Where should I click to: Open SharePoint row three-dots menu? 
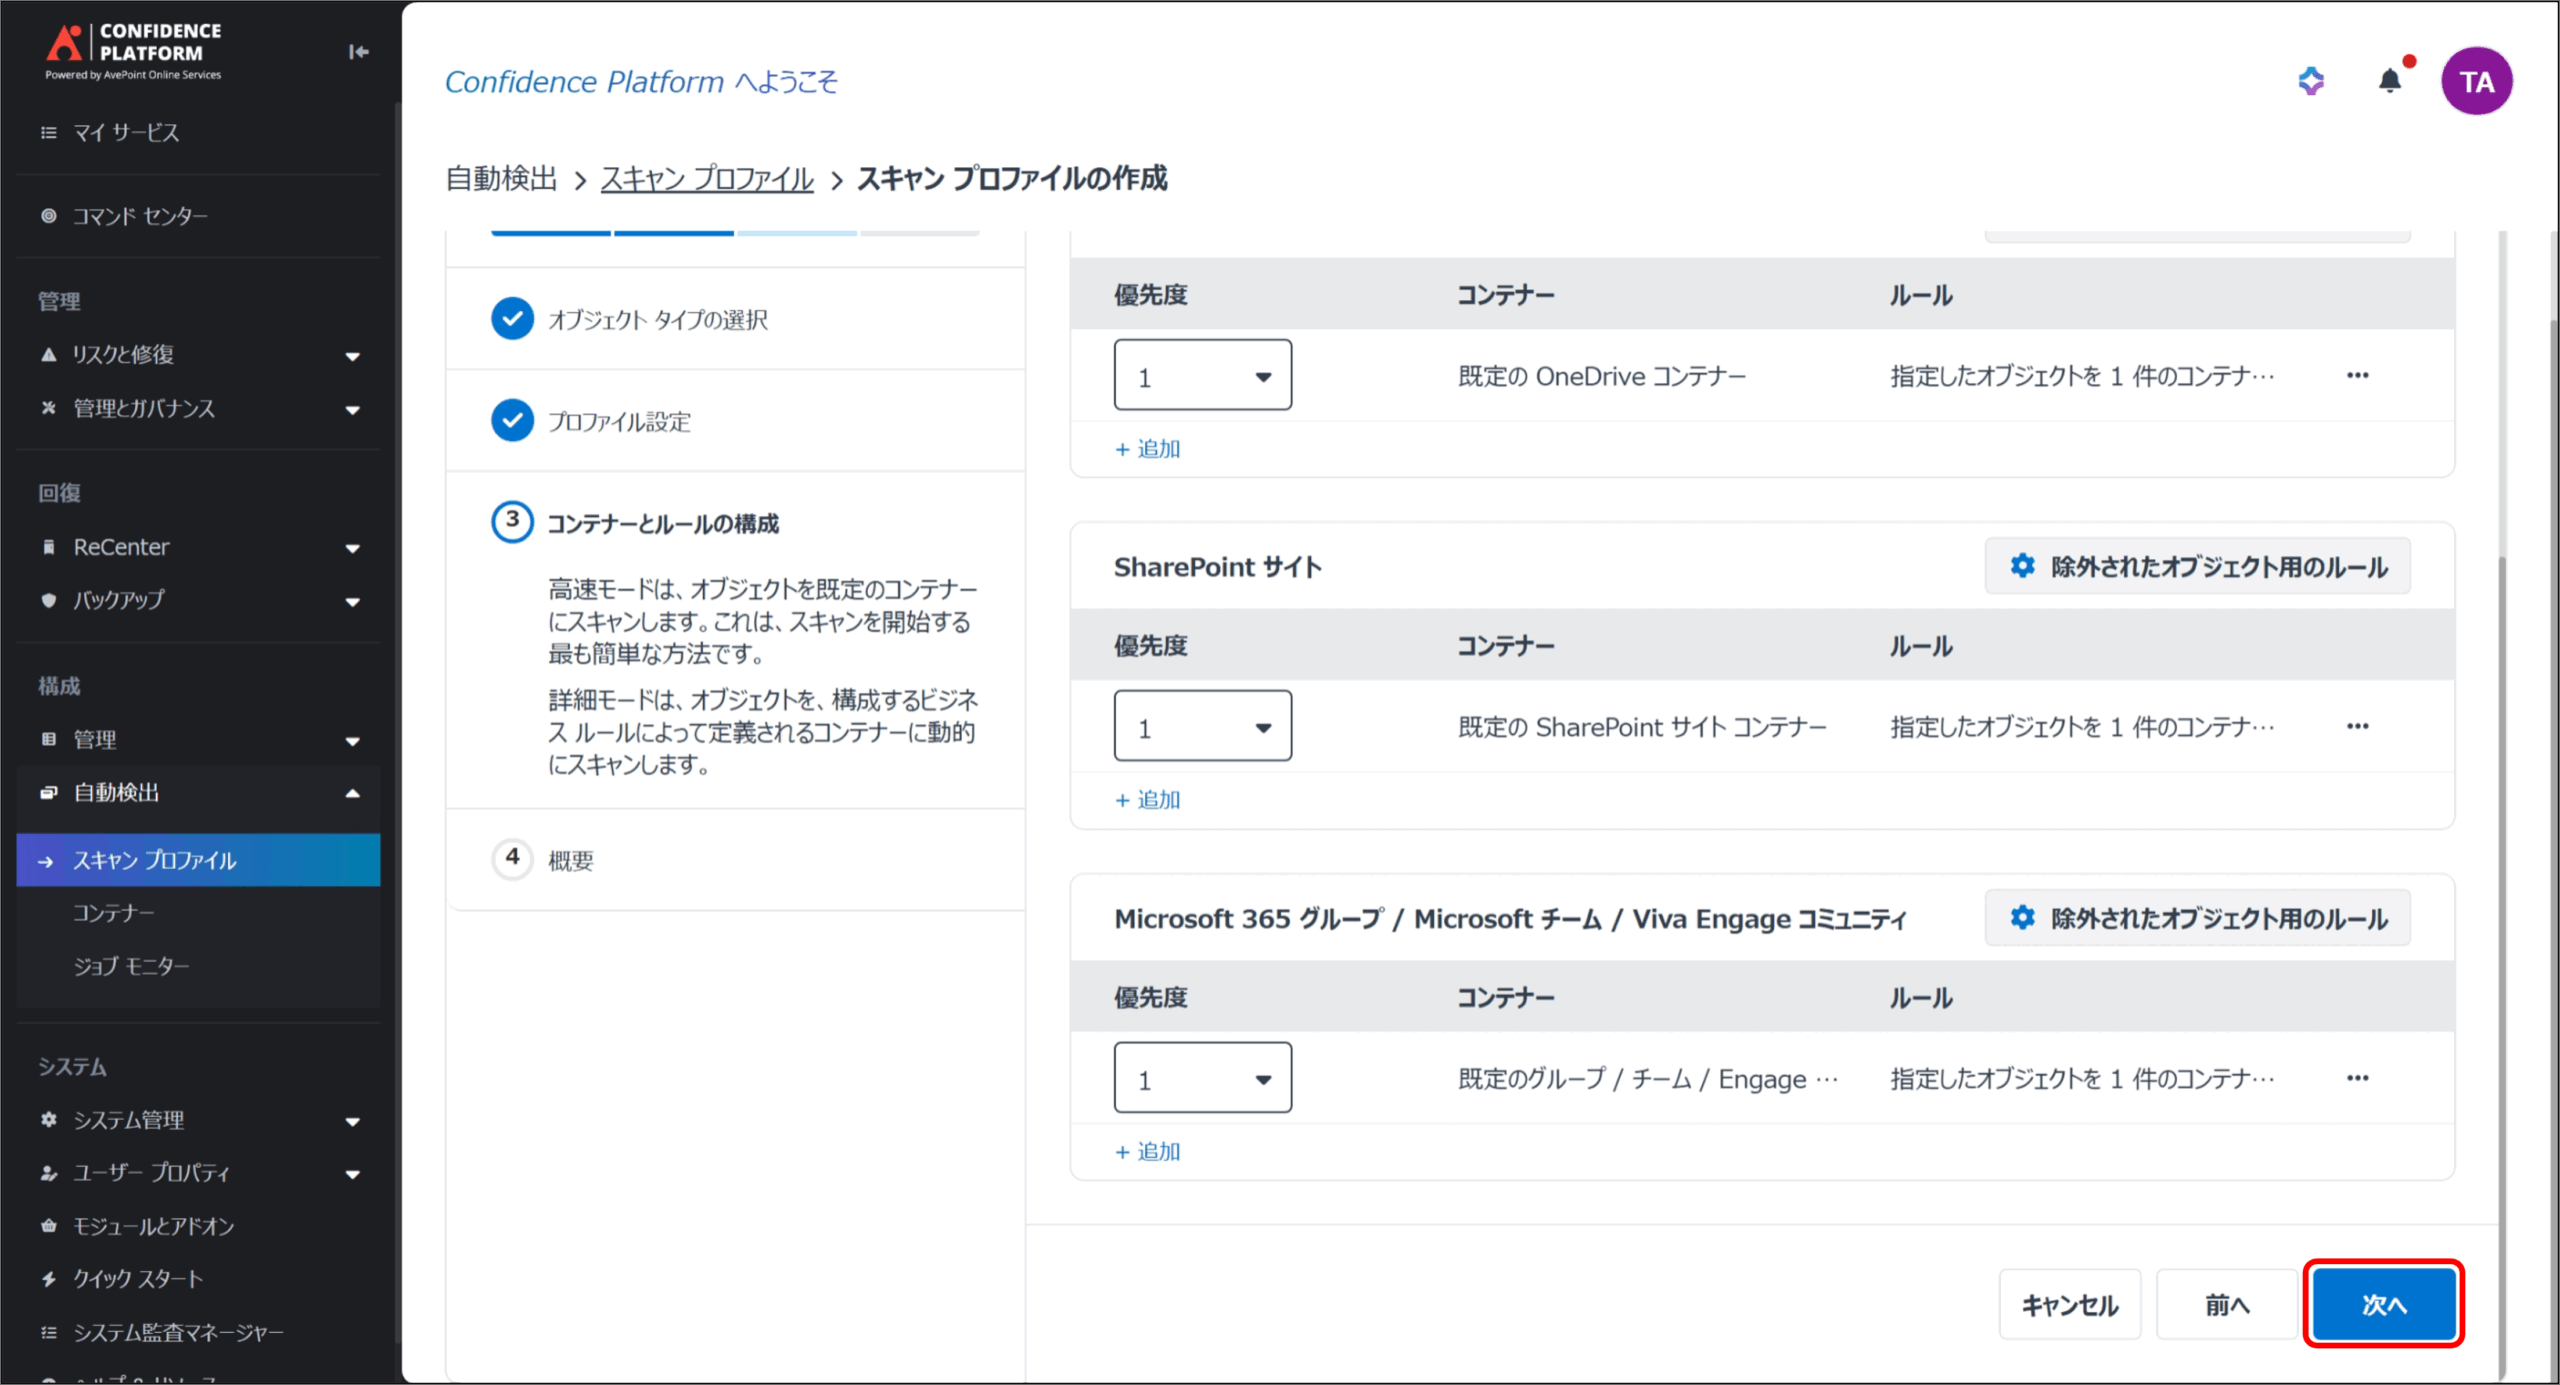click(x=2357, y=727)
